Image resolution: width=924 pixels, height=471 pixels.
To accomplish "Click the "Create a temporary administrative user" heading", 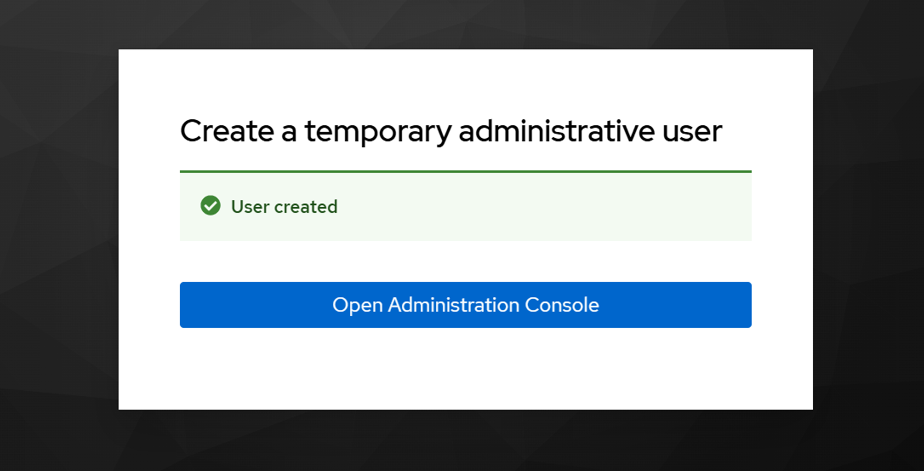I will tap(450, 131).
